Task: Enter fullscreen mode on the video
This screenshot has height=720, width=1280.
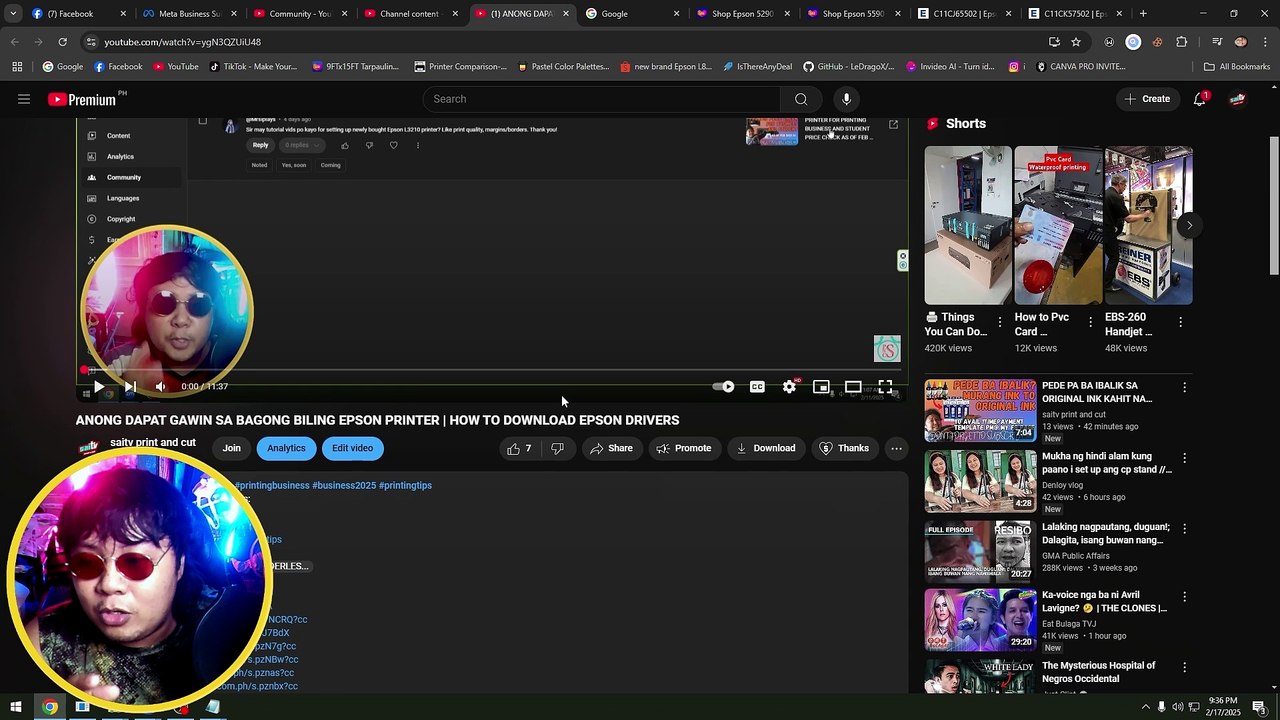Action: pos(885,387)
